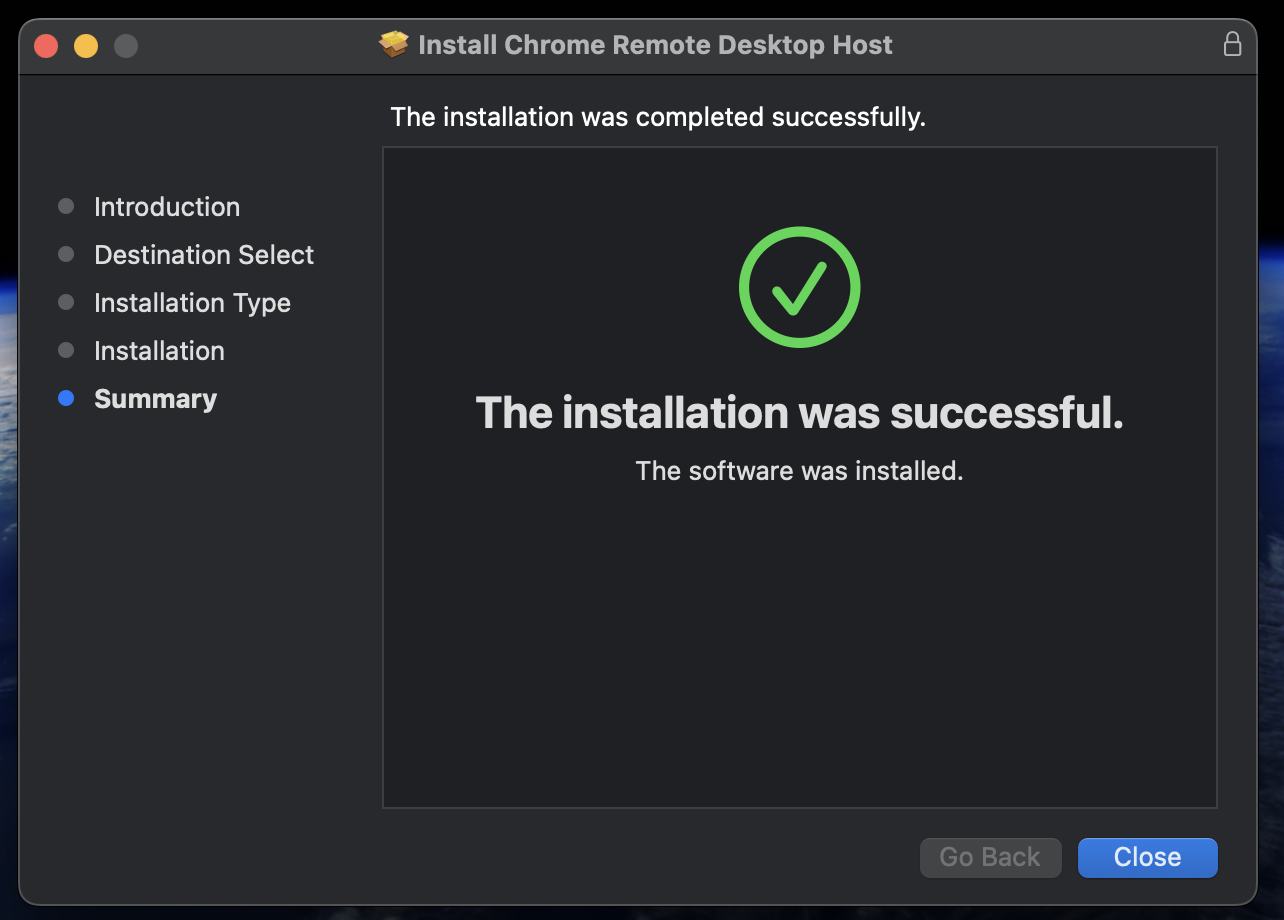Click the package icon in title bar
Screen dimensions: 1284x920
pyautogui.click(x=395, y=45)
